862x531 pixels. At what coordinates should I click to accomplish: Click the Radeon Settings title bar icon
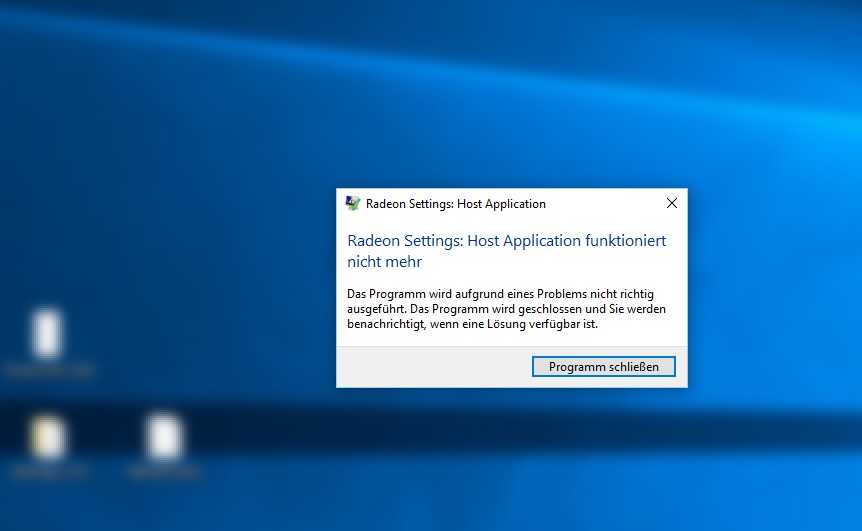click(353, 203)
